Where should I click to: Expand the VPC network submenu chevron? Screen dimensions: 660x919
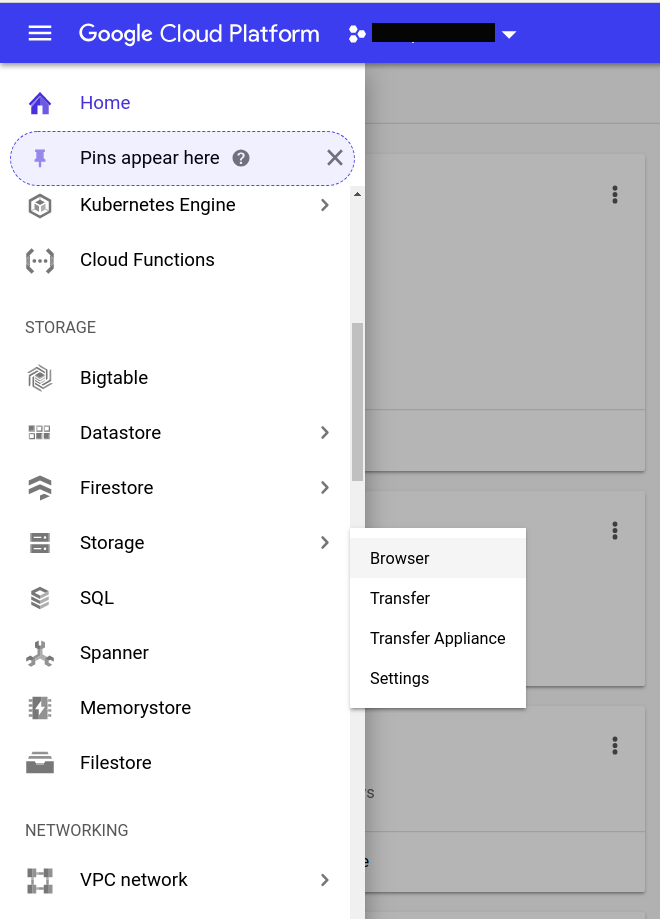(x=325, y=880)
